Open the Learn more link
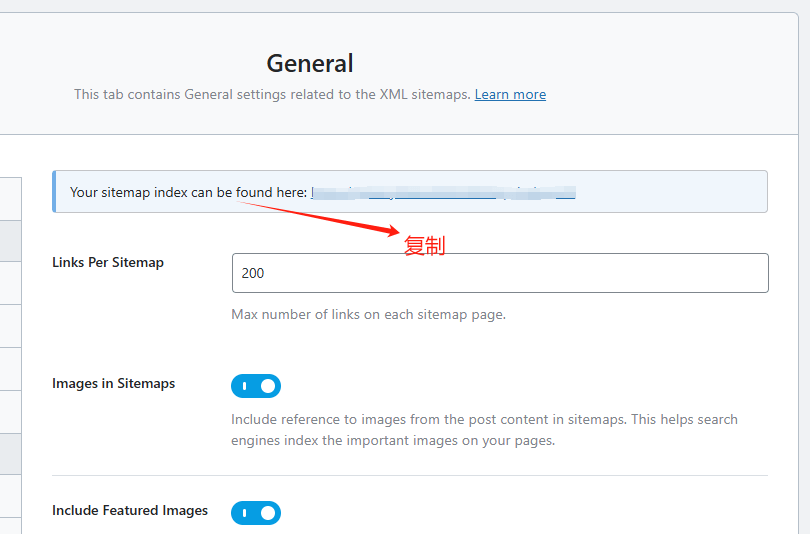810x534 pixels. pyautogui.click(x=510, y=95)
